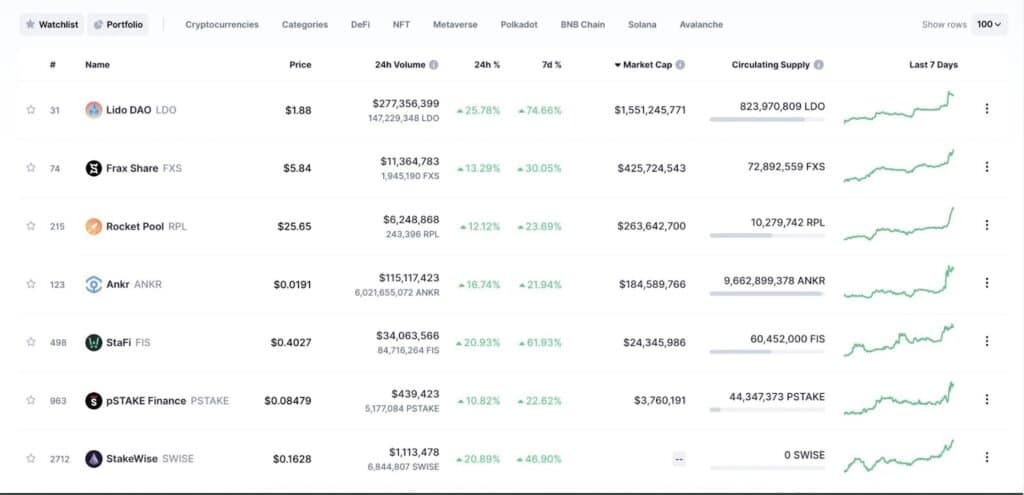Click Ankr volume $115,117,423
The image size is (1024, 495).
point(409,278)
